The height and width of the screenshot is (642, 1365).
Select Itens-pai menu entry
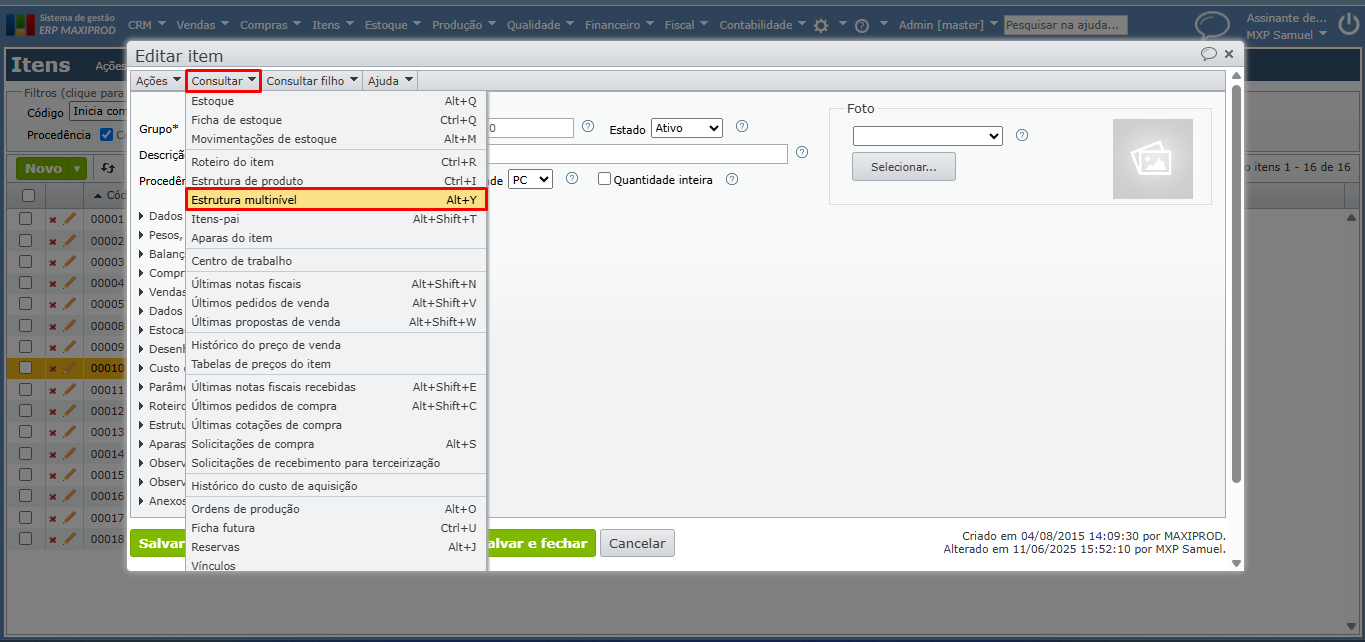337,219
